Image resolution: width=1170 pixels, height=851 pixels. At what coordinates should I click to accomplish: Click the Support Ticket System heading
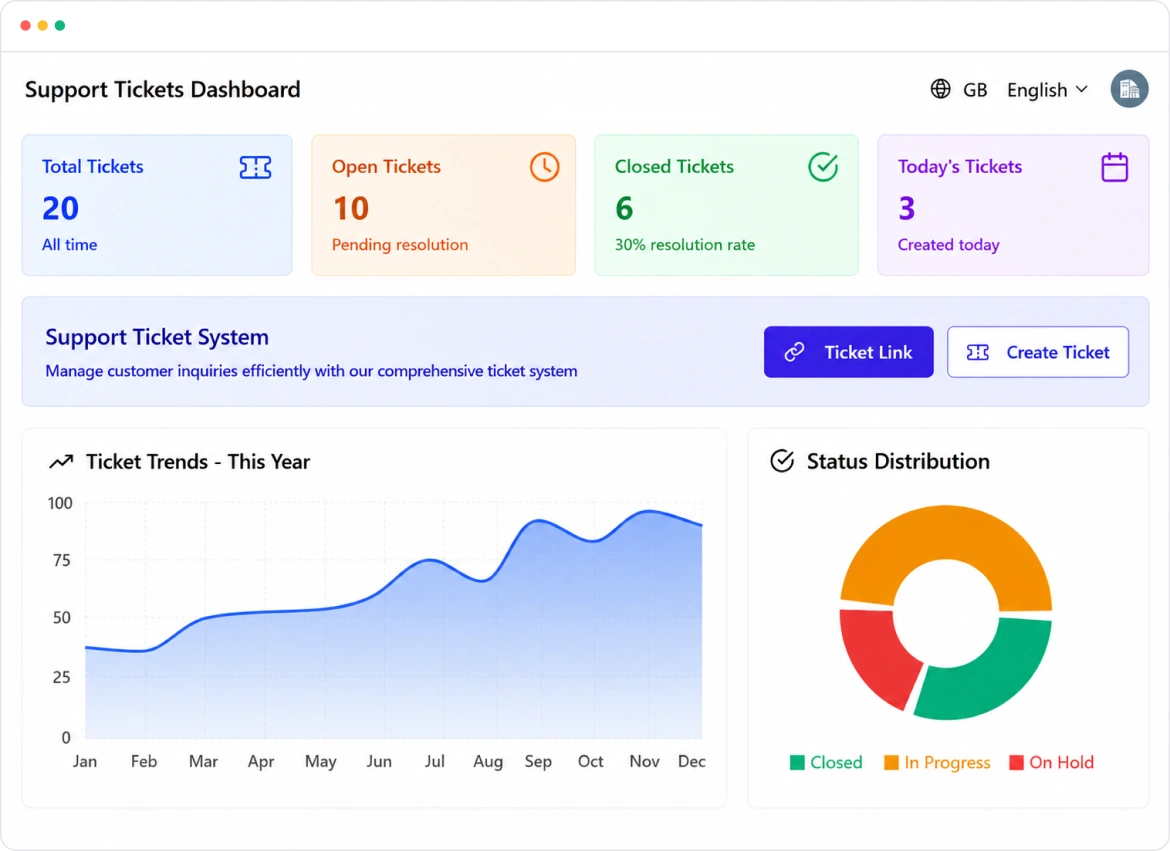pyautogui.click(x=157, y=337)
